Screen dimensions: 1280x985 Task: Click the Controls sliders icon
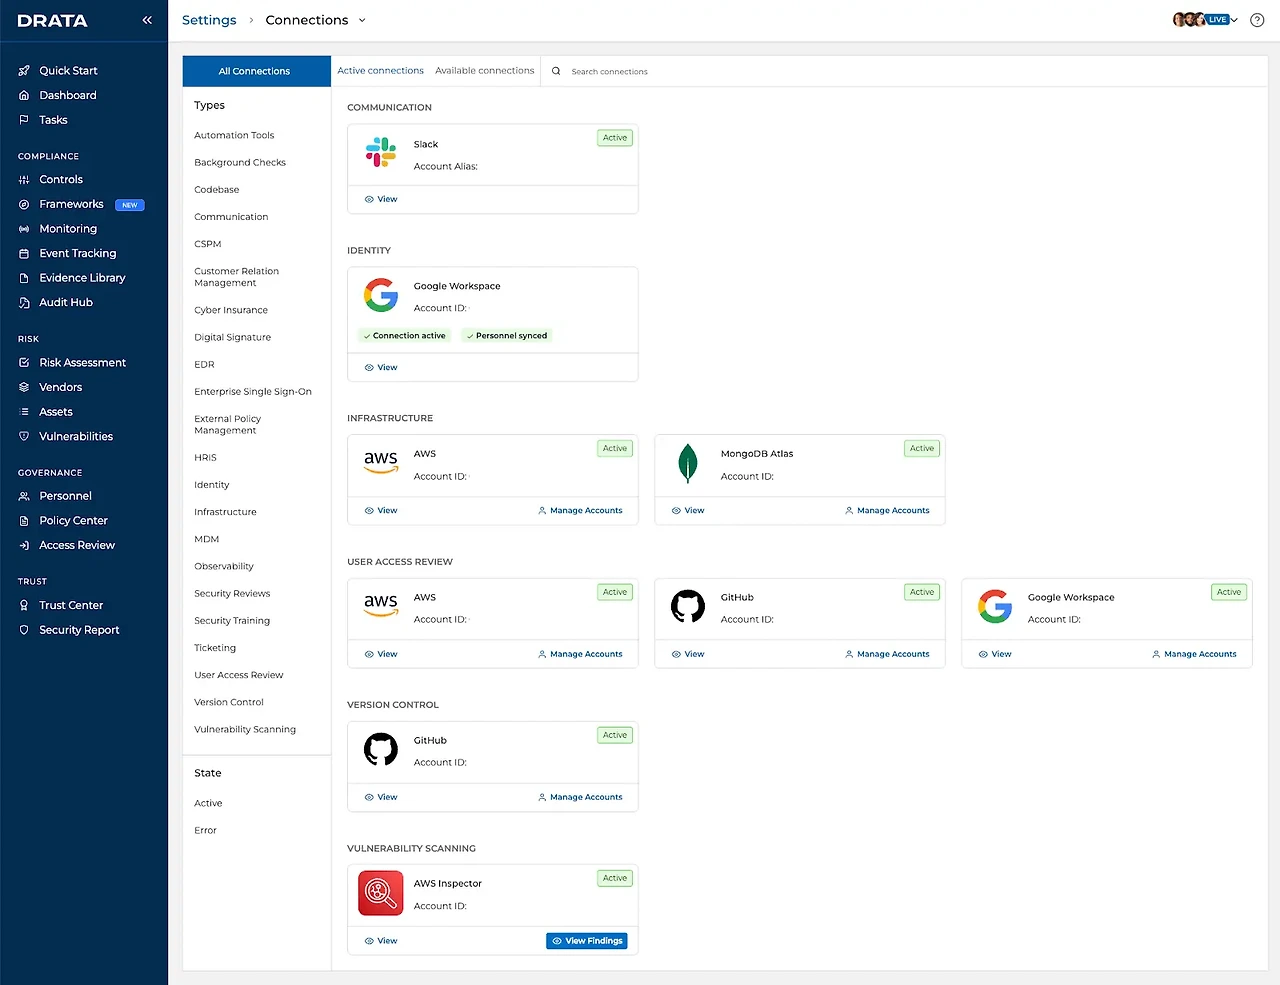tap(24, 180)
